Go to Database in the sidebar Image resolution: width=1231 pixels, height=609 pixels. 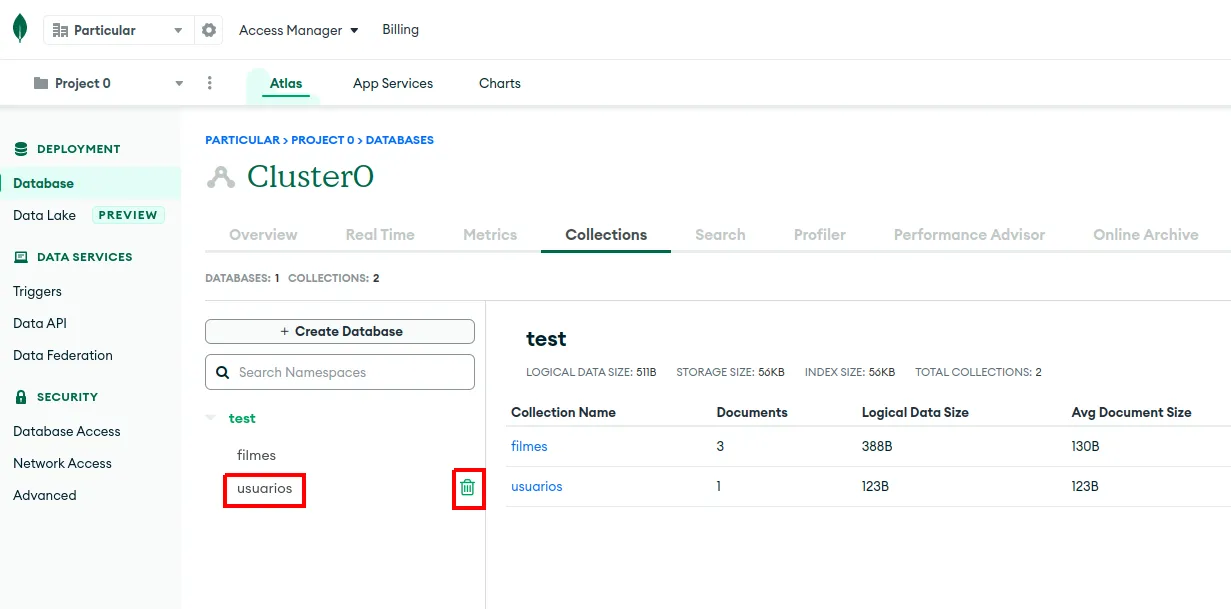click(90, 183)
